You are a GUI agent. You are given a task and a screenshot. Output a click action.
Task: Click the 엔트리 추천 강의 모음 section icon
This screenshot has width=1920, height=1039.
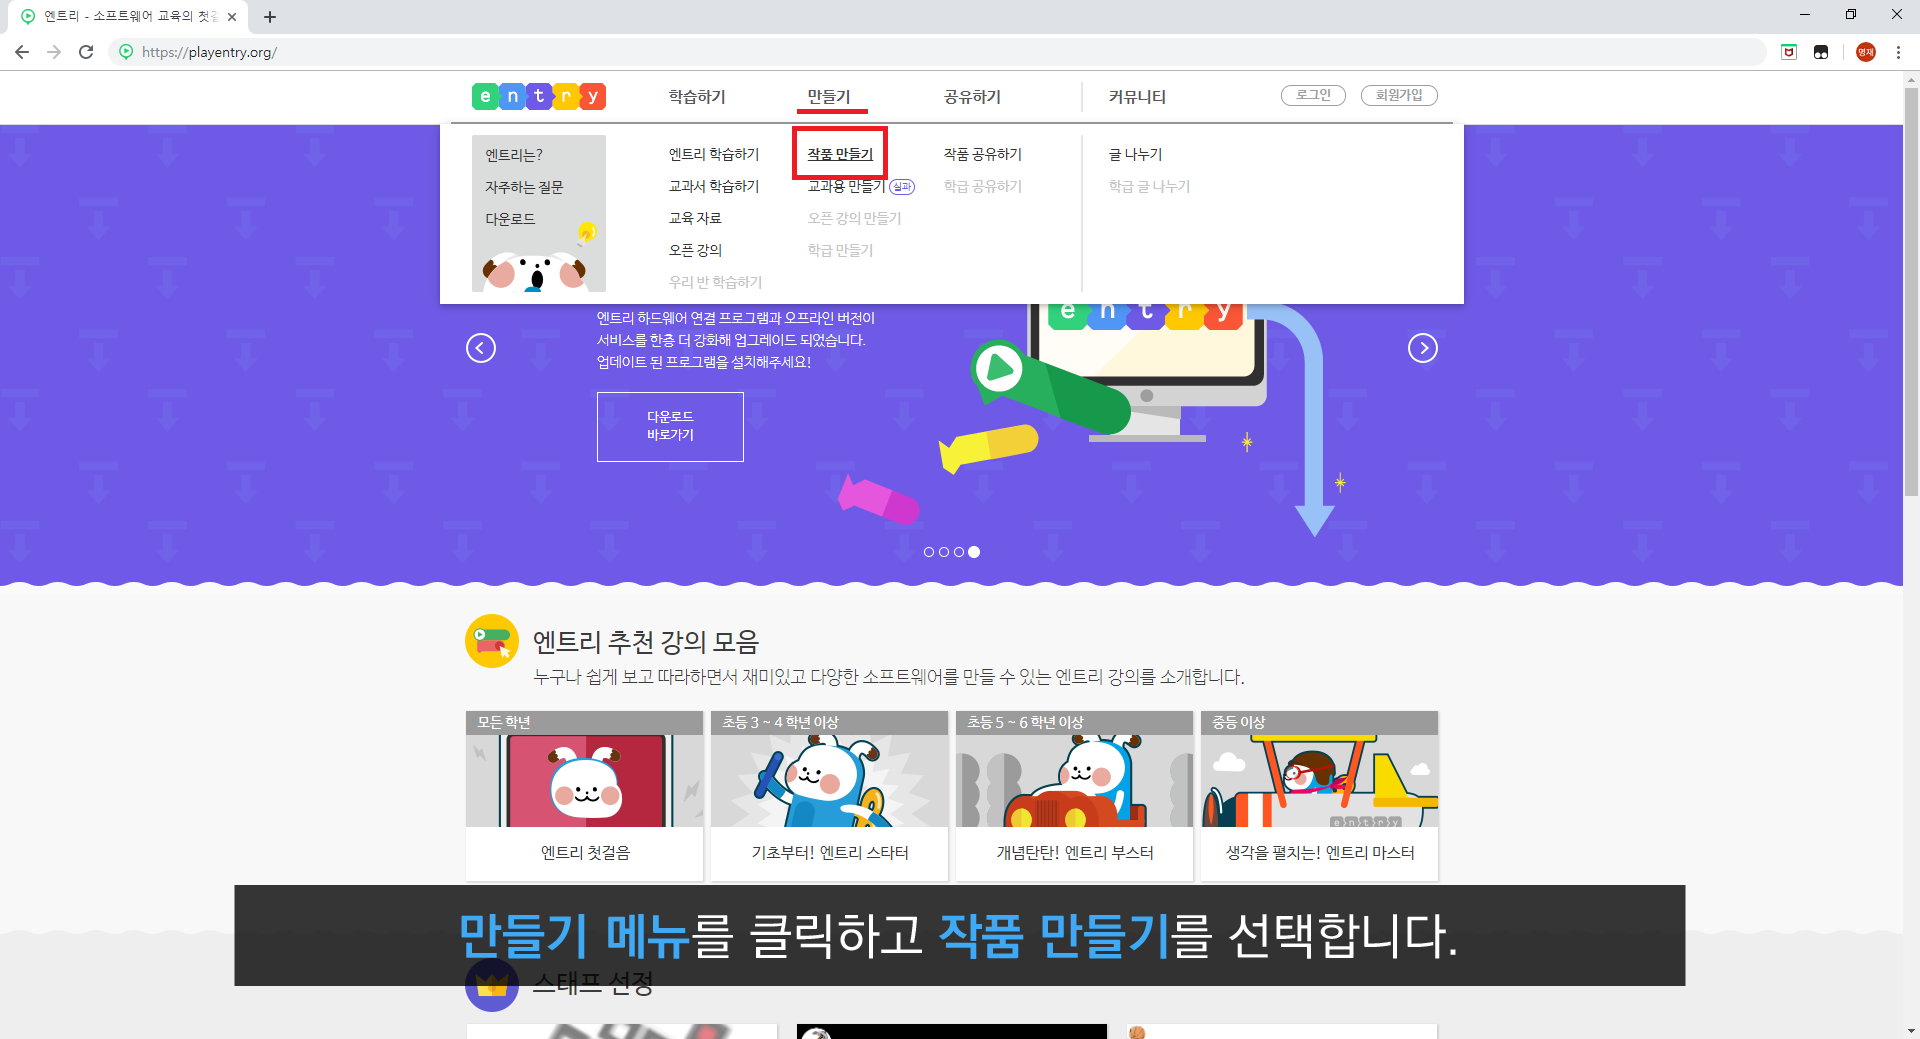pos(492,641)
